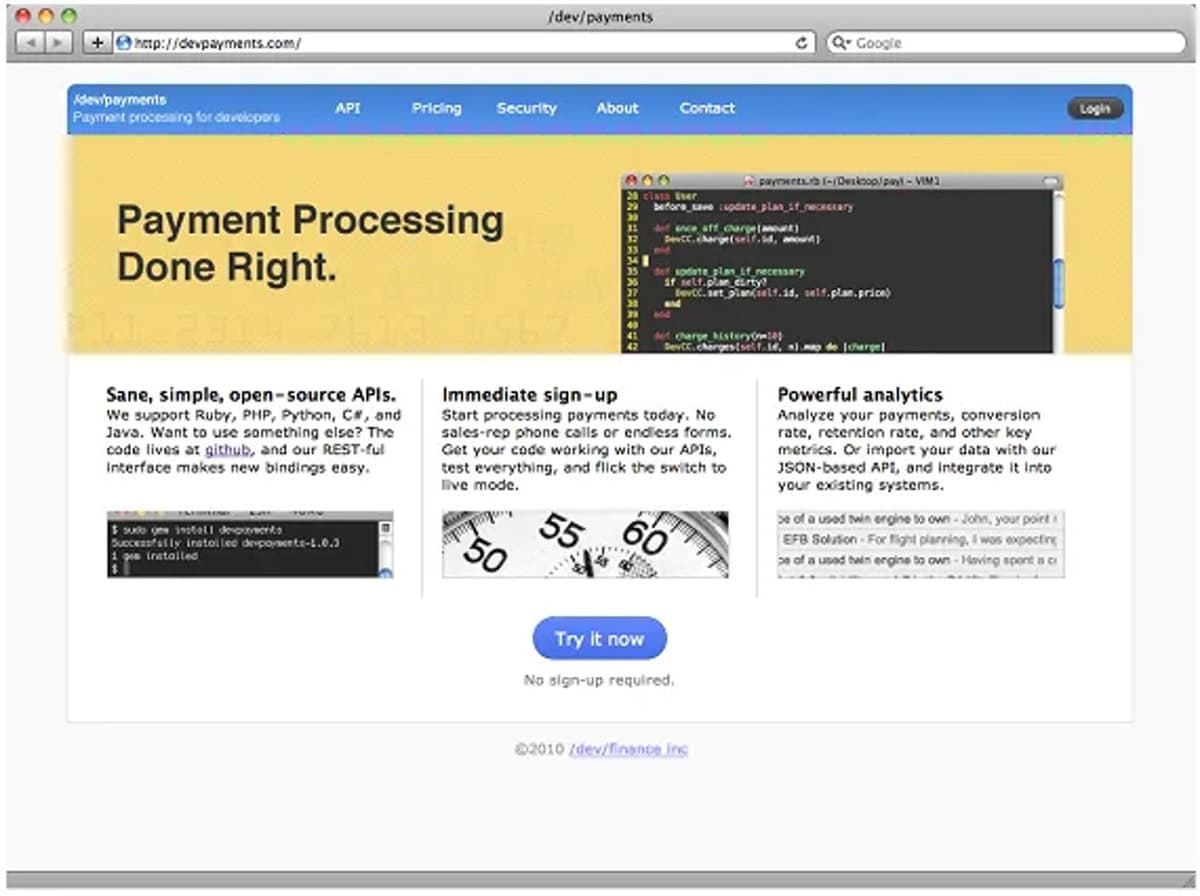Click the Try it now button
Image resolution: width=1200 pixels, height=896 pixels.
(600, 639)
